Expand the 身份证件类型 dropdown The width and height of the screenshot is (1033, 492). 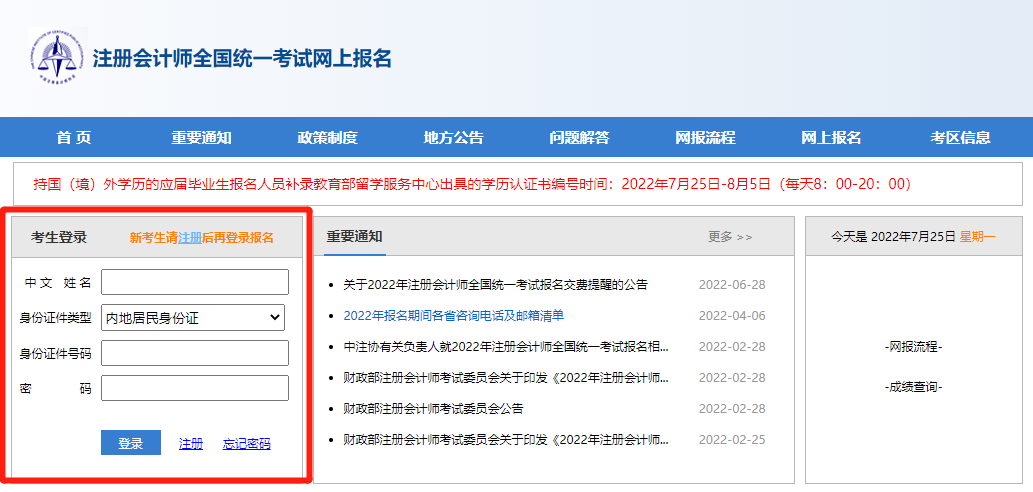point(194,318)
